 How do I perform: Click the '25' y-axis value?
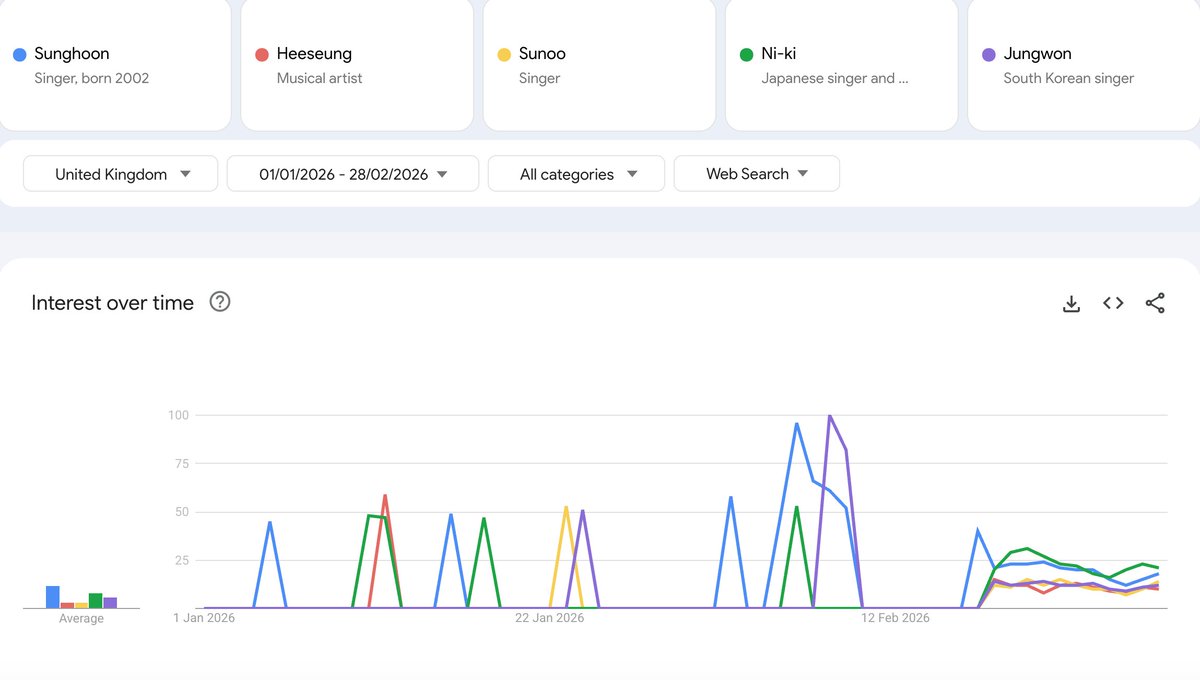(183, 560)
